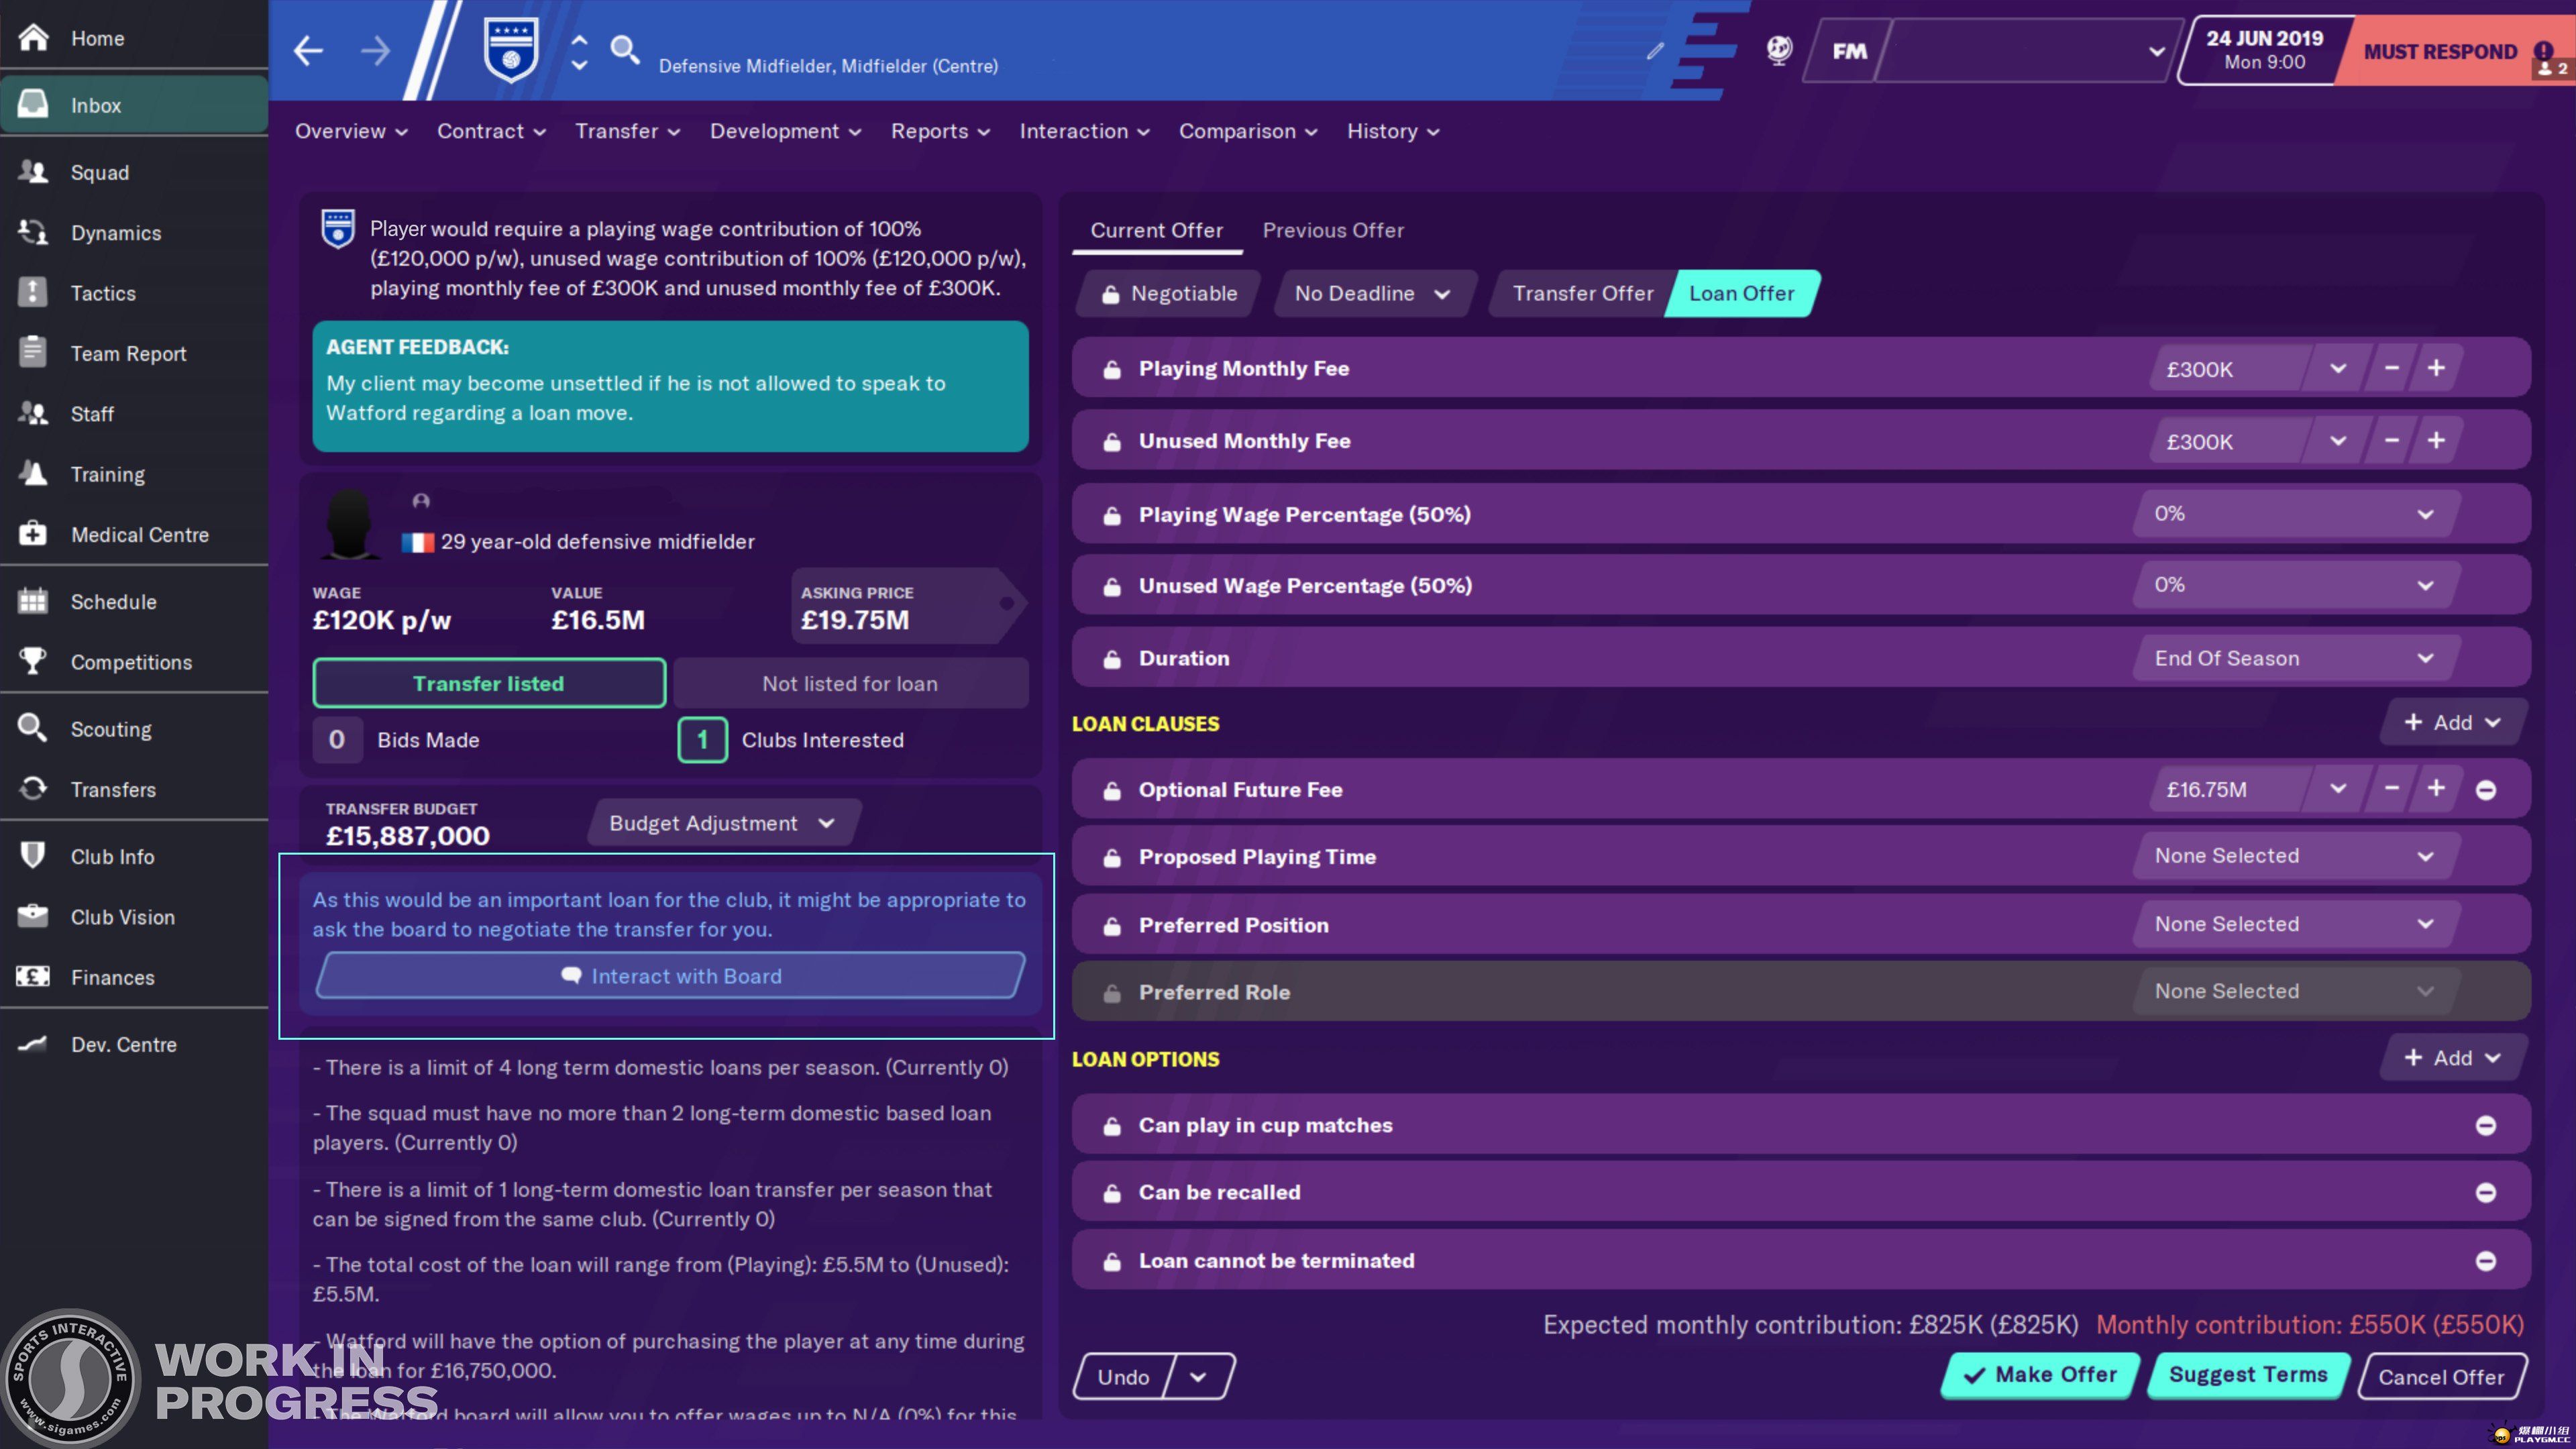Increase Unused Monthly Fee with plus

click(2435, 441)
